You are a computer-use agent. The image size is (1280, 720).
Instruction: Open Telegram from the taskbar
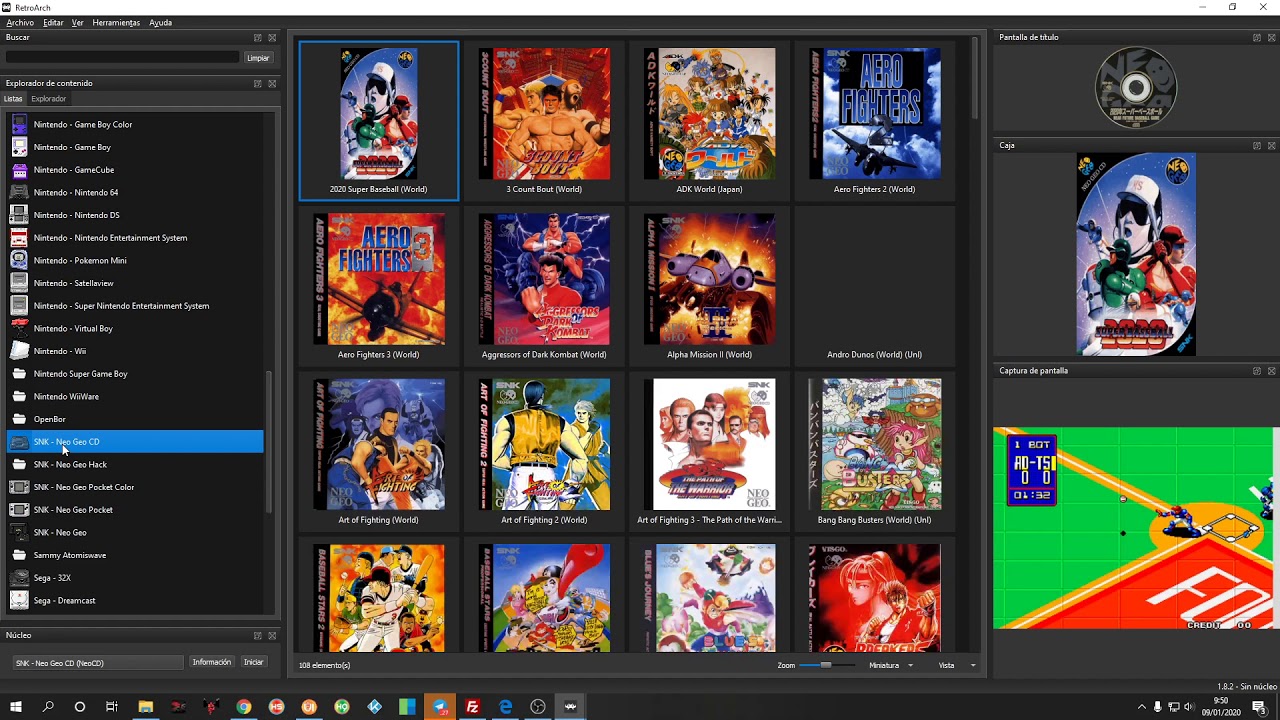pos(440,707)
